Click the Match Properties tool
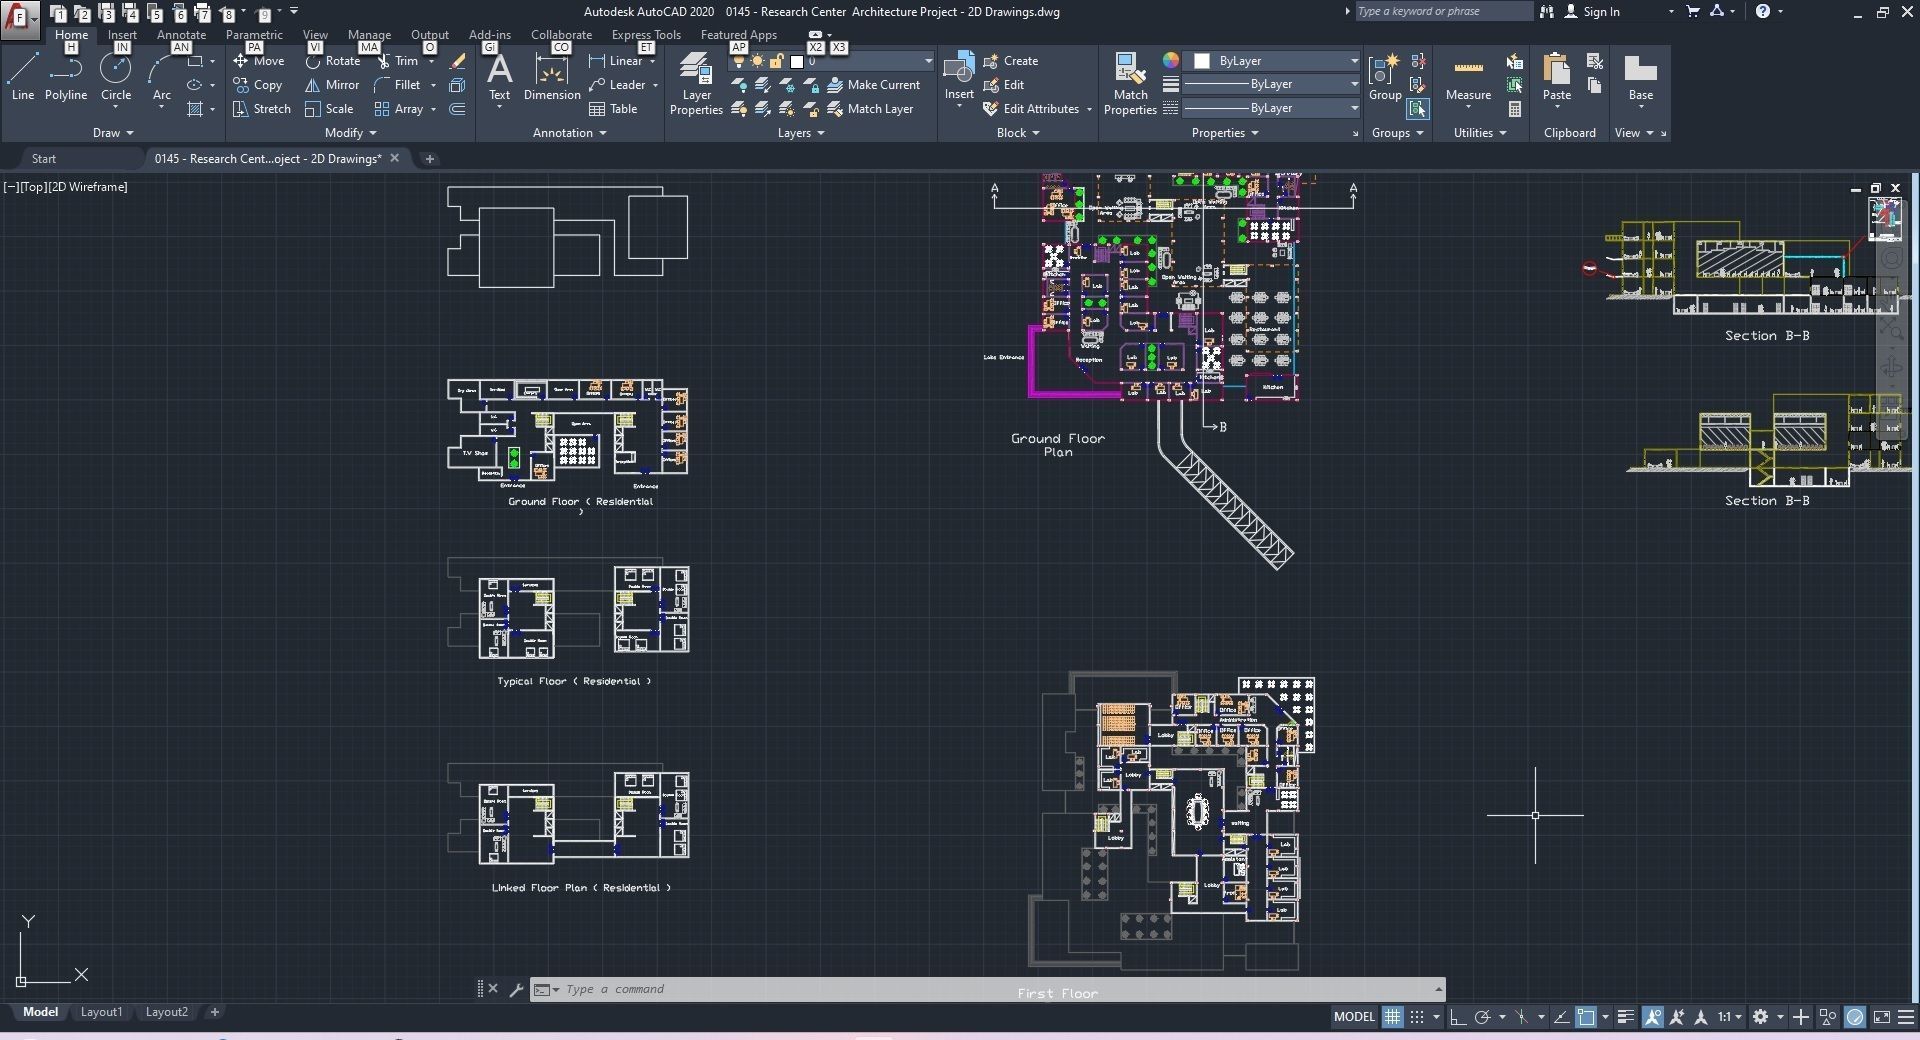 pos(1130,84)
